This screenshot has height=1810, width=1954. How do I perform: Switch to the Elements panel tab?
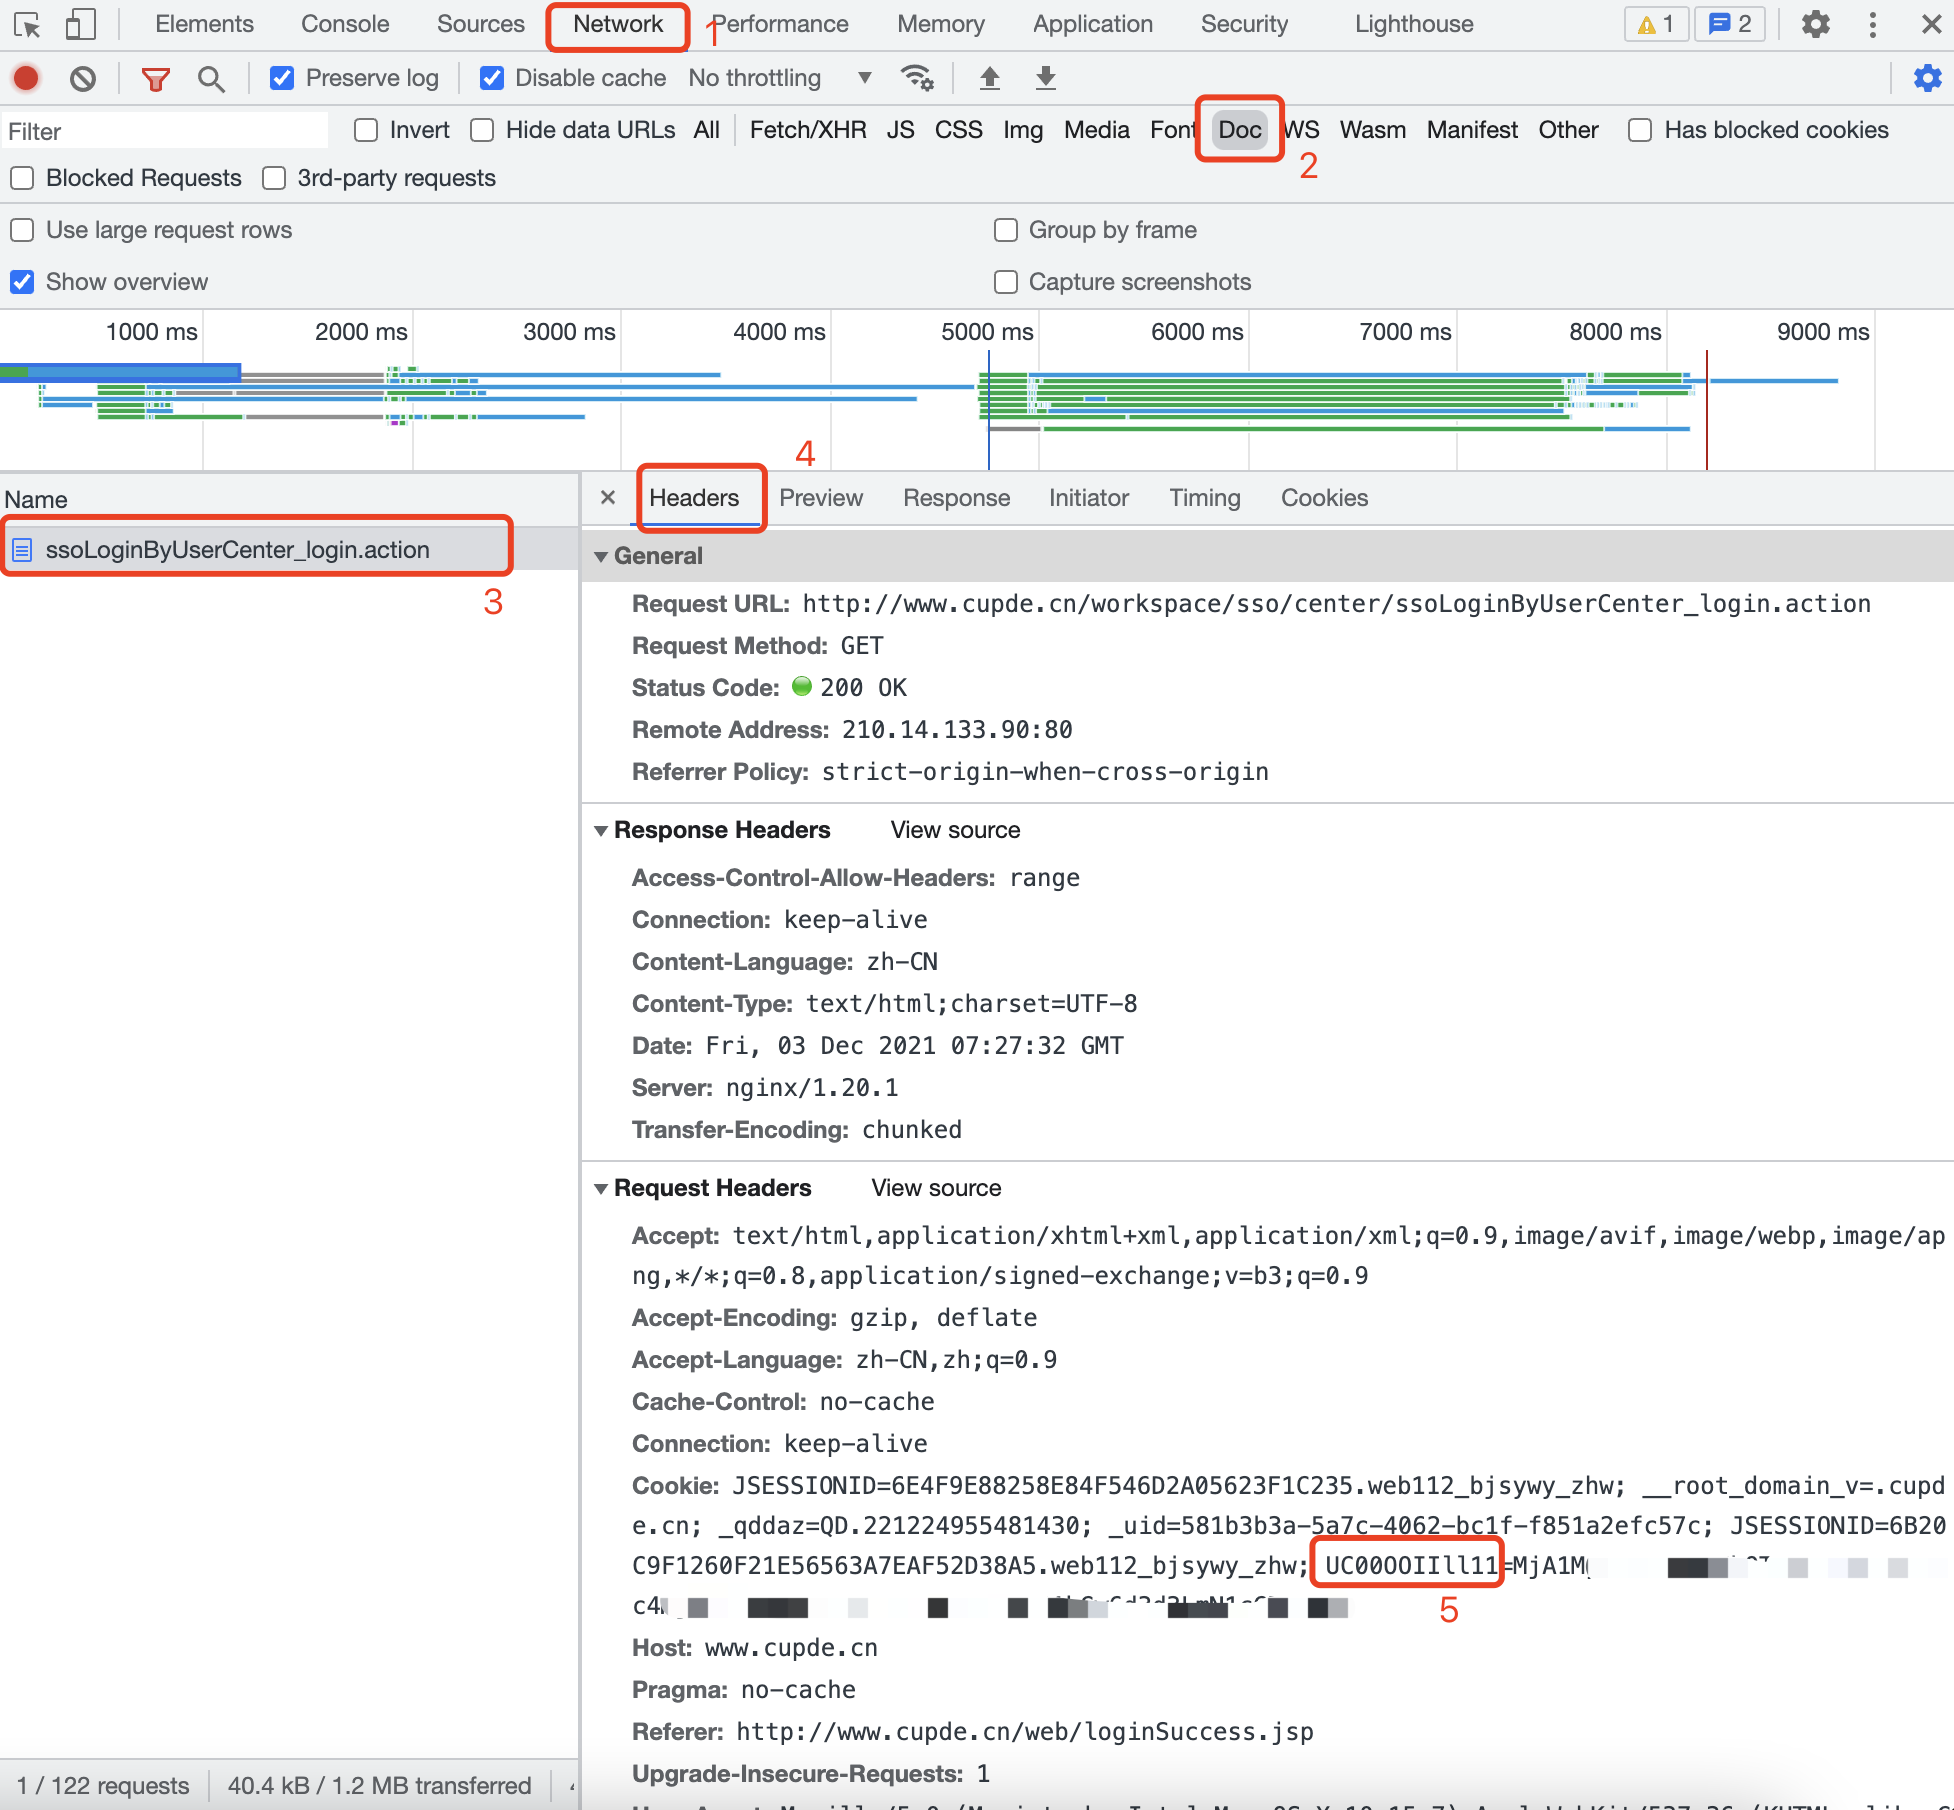(204, 24)
